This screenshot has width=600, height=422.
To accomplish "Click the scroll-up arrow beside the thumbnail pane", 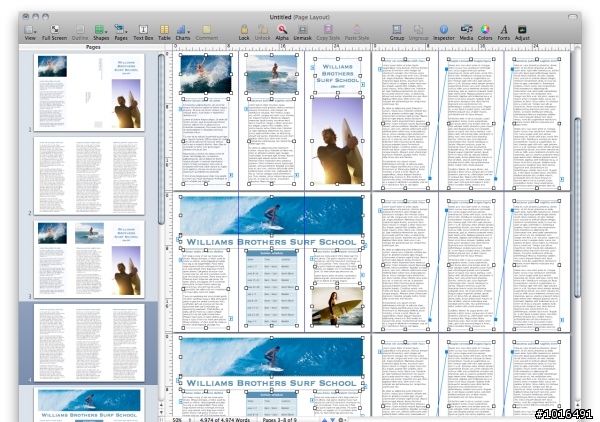I will [161, 405].
